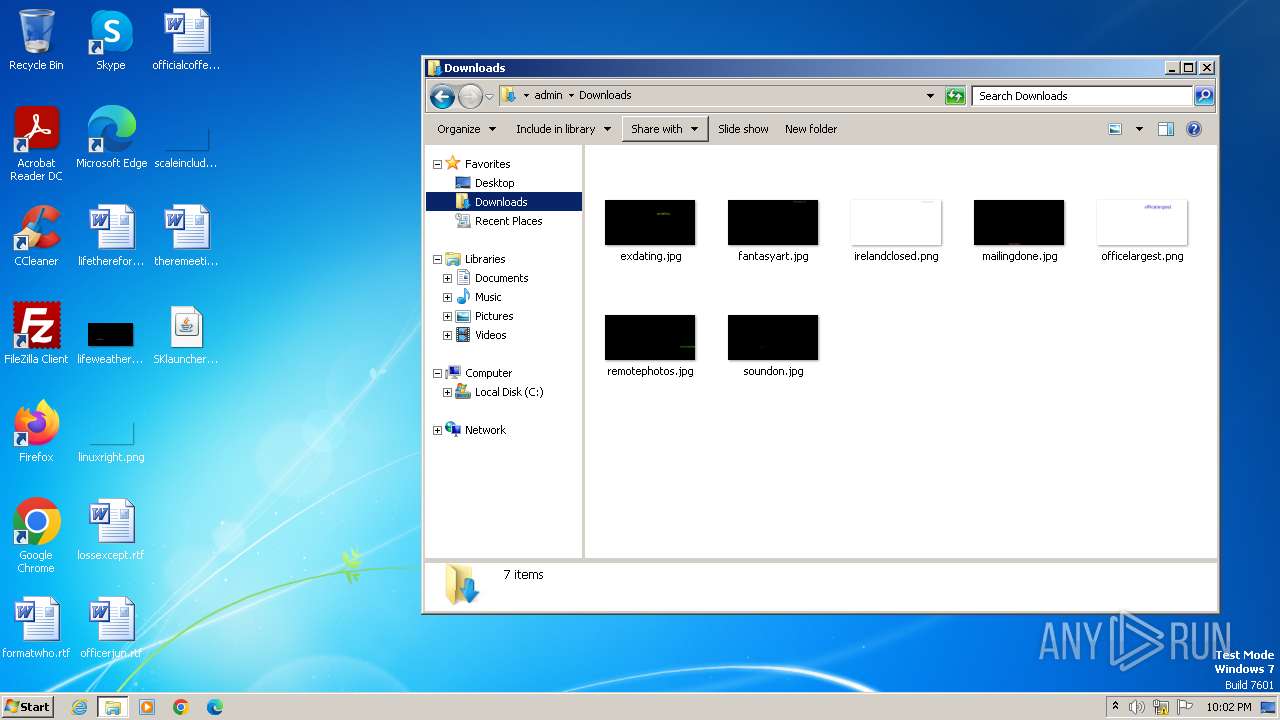Select the officerjun.rtf desktop file

pyautogui.click(x=111, y=627)
